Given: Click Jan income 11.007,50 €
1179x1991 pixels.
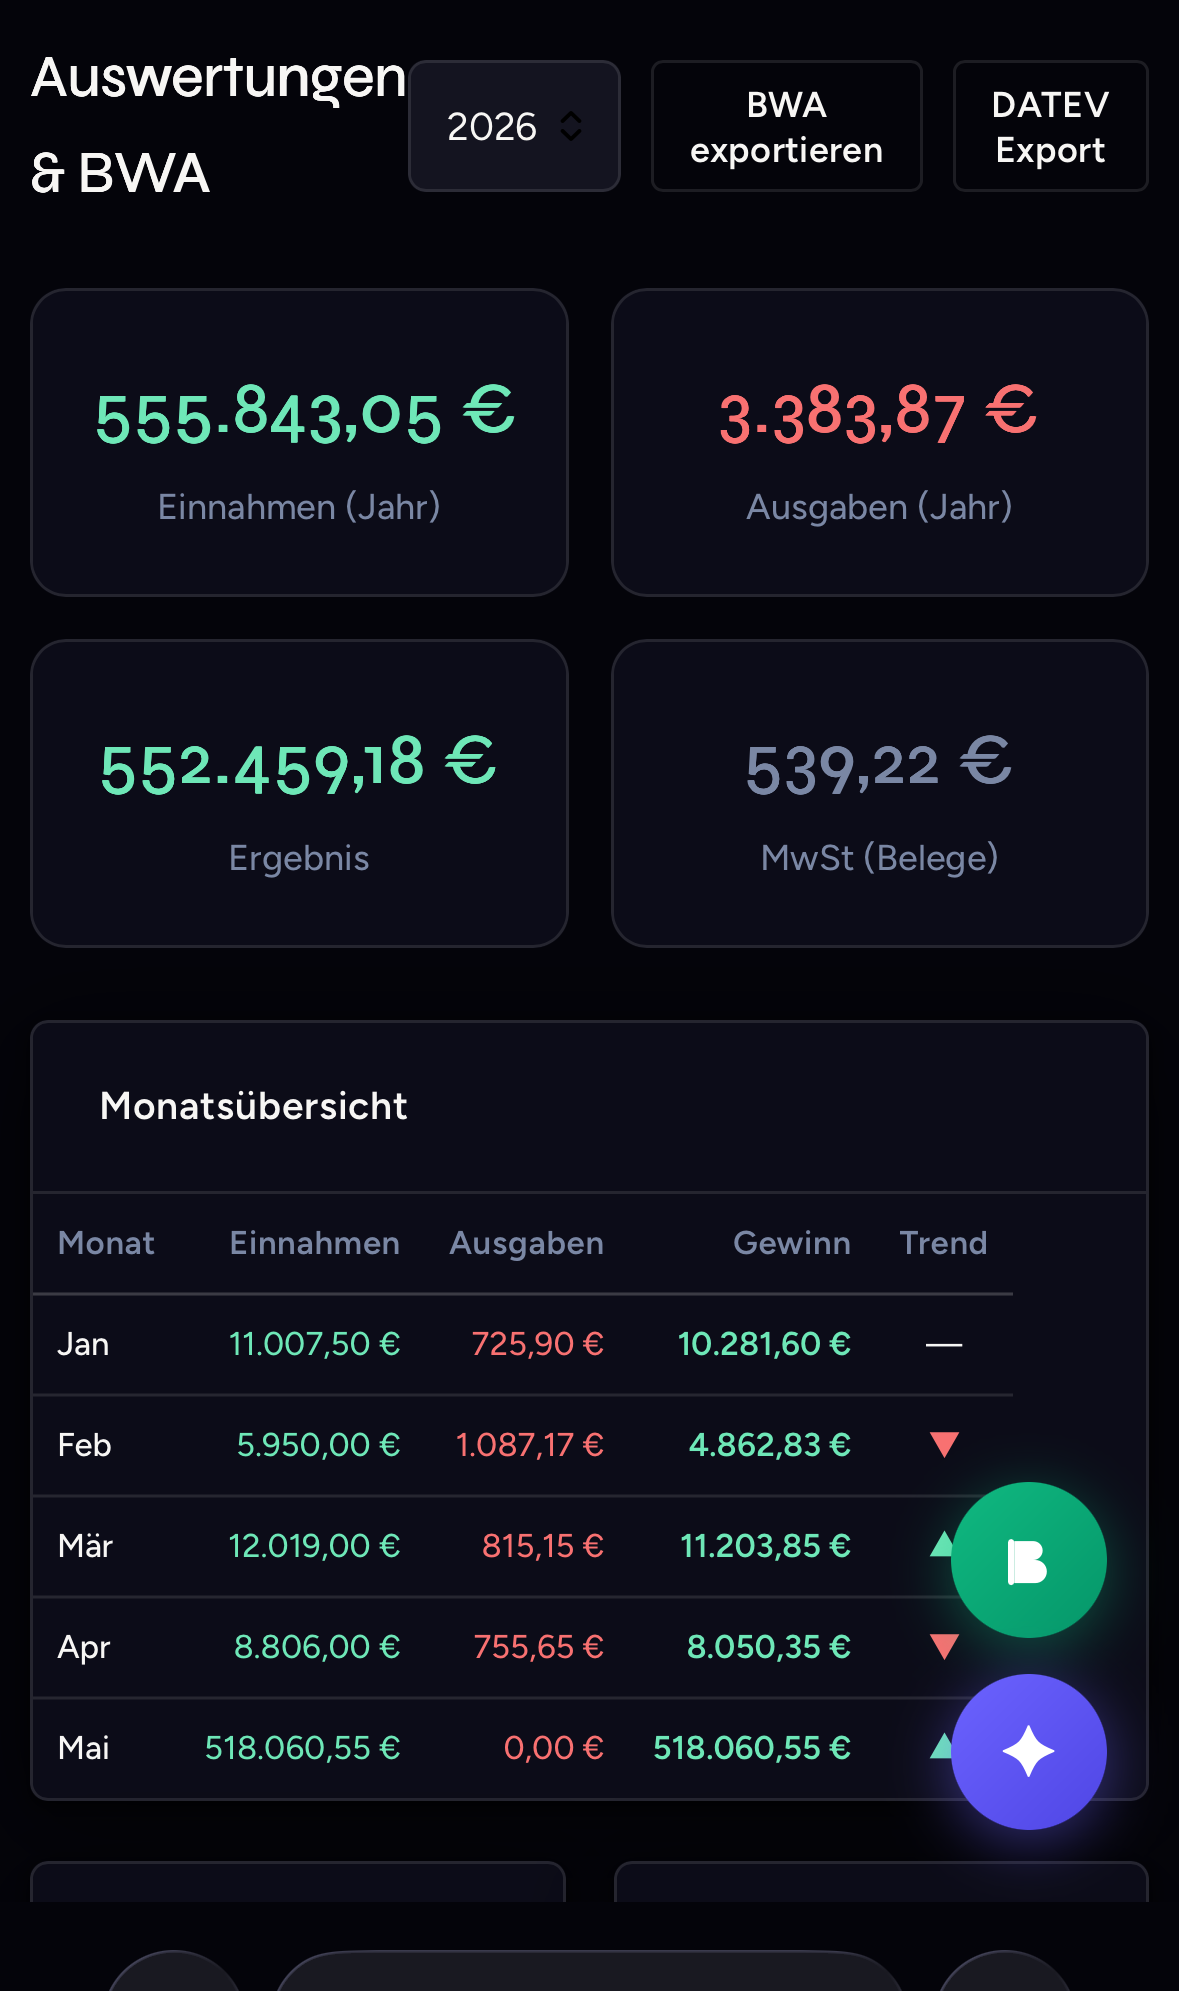Looking at the screenshot, I should click(x=314, y=1344).
